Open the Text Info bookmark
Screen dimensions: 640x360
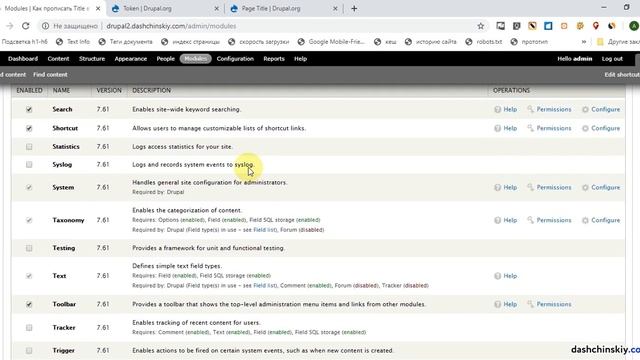click(x=73, y=42)
